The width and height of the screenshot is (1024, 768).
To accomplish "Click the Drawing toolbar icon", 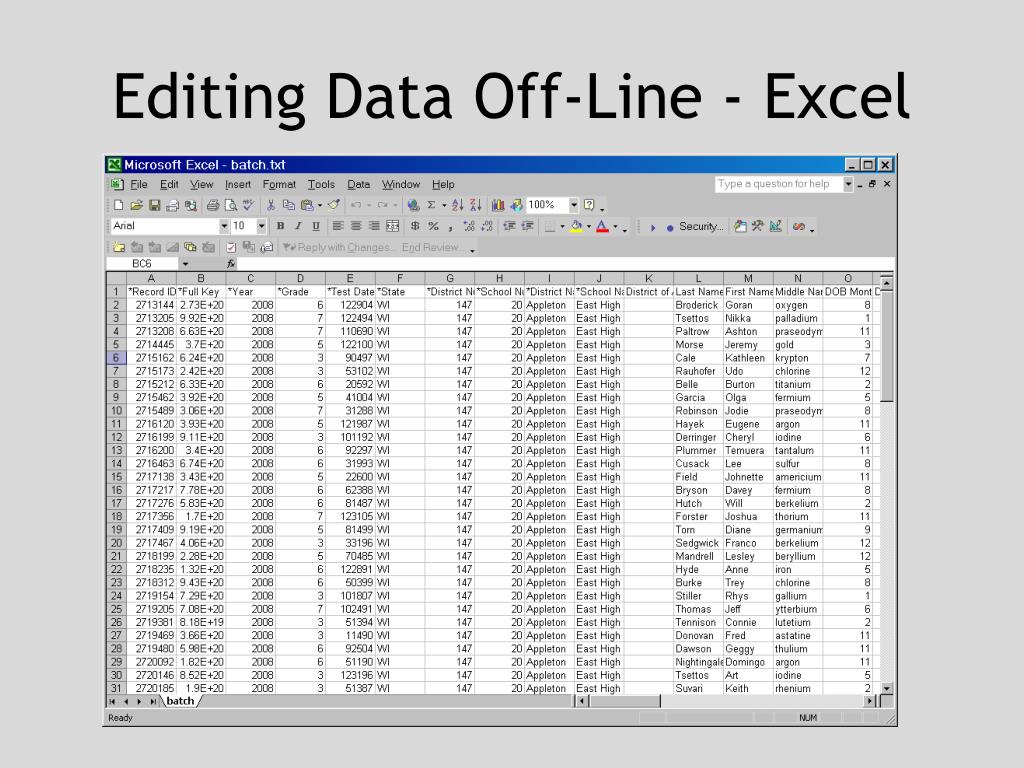I will click(516, 206).
